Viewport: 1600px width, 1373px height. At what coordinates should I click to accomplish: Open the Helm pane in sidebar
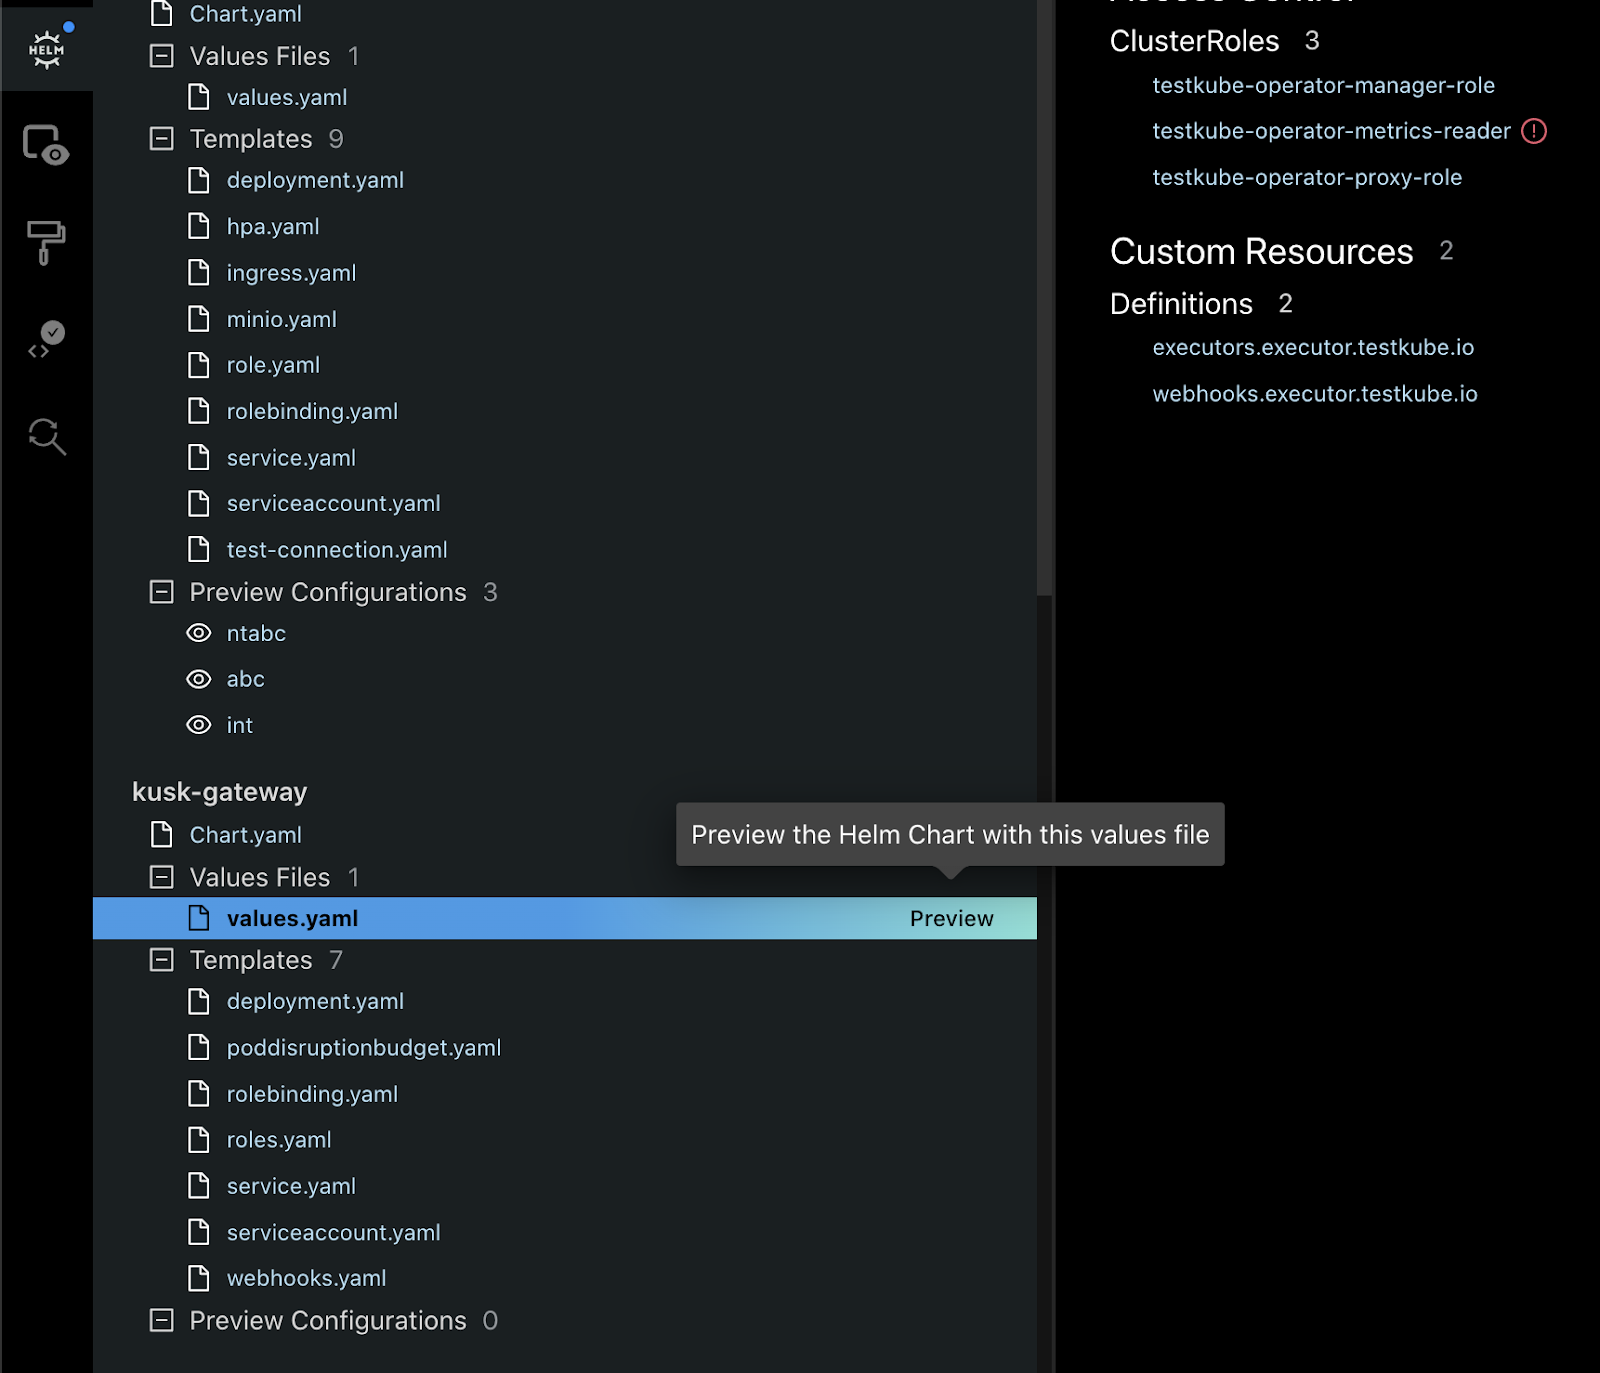(x=46, y=48)
